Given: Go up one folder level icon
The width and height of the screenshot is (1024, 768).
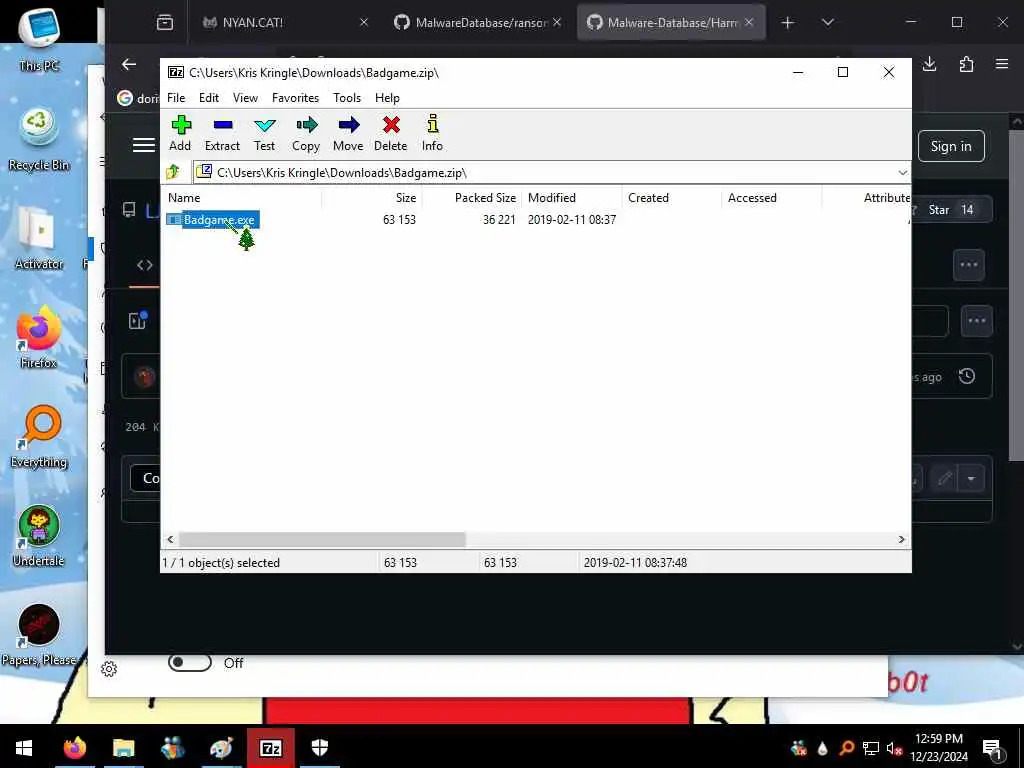Looking at the screenshot, I should [173, 172].
